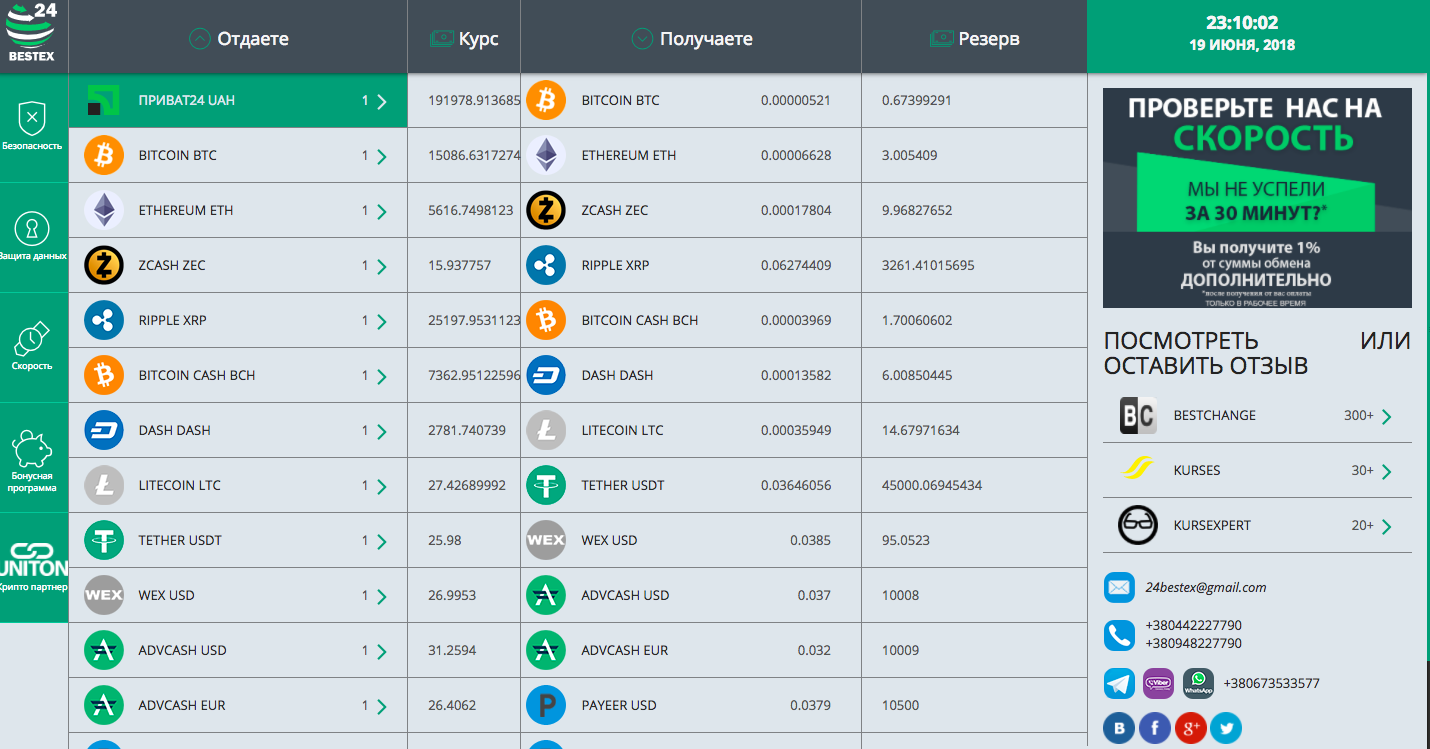The image size is (1430, 749).
Task: Click the messenger number +380673533577
Action: [1271, 683]
